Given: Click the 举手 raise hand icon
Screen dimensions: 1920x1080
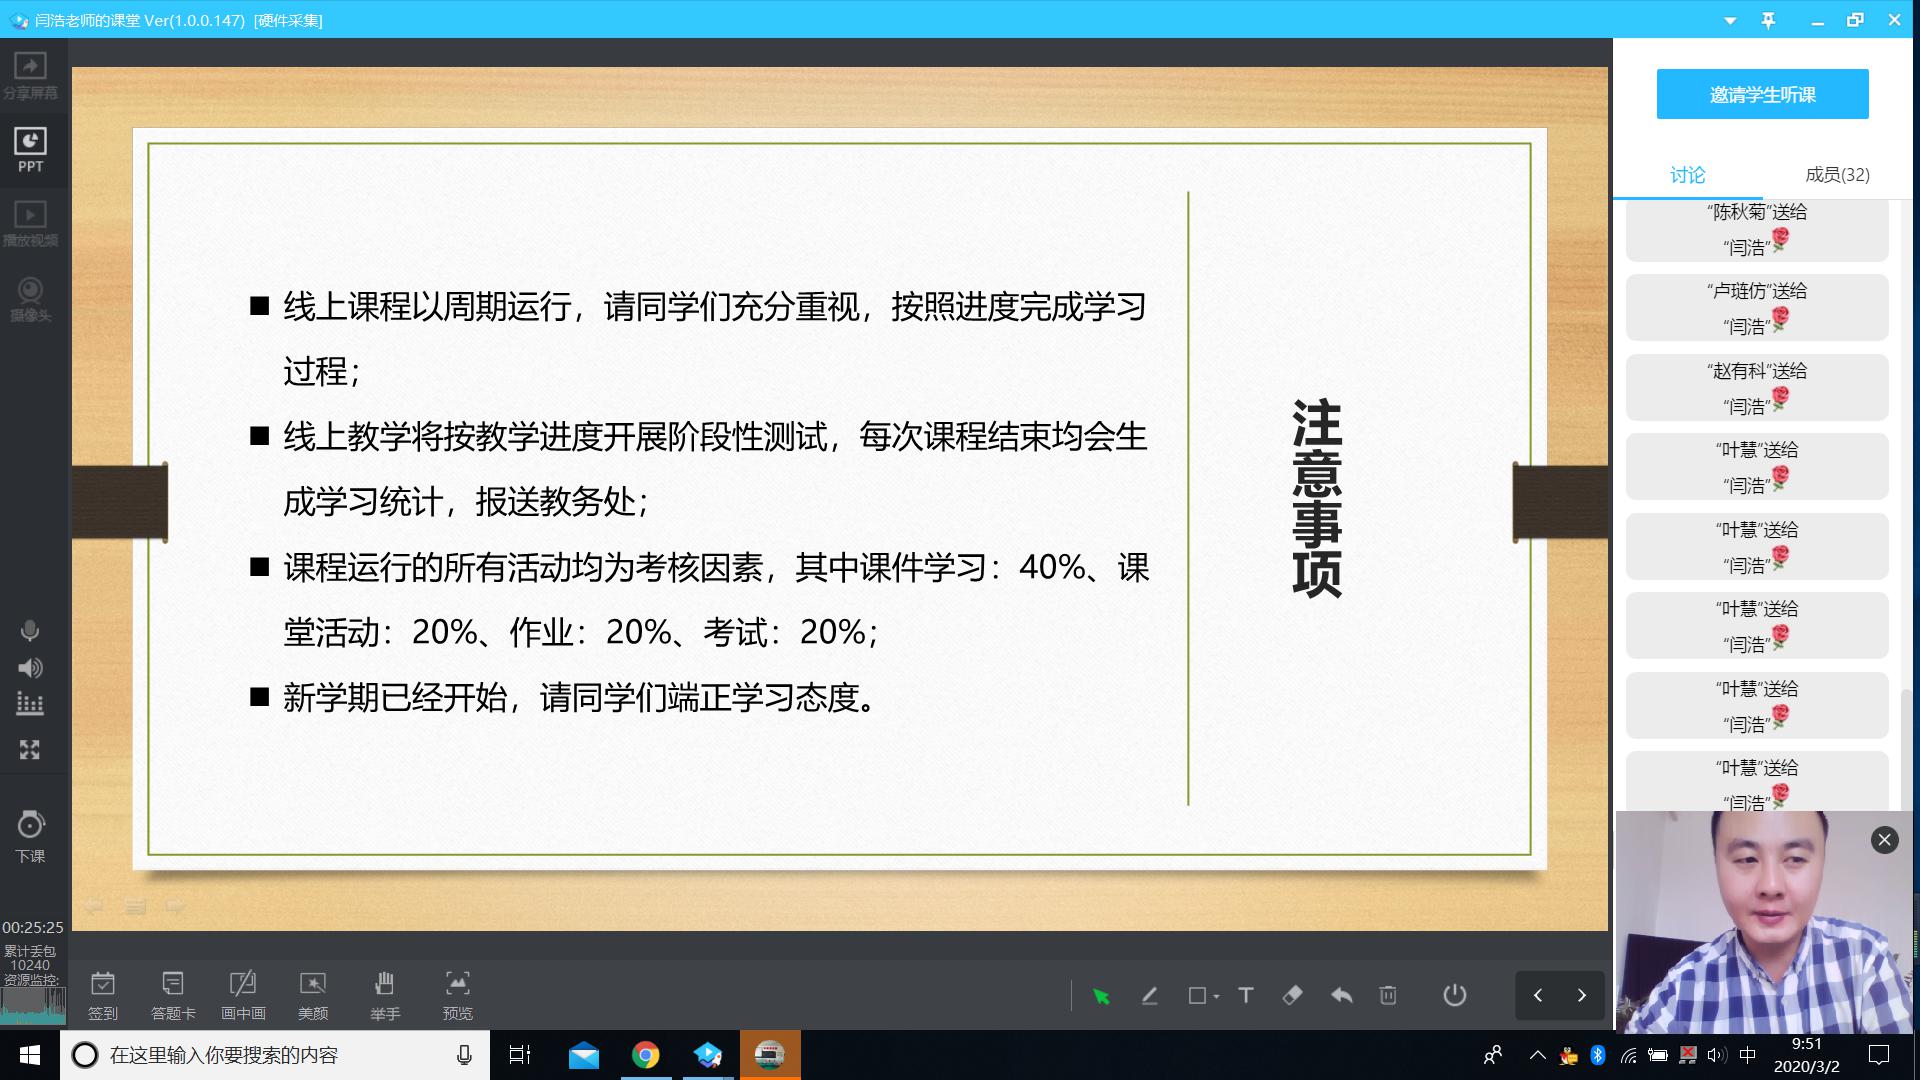Looking at the screenshot, I should (x=385, y=996).
